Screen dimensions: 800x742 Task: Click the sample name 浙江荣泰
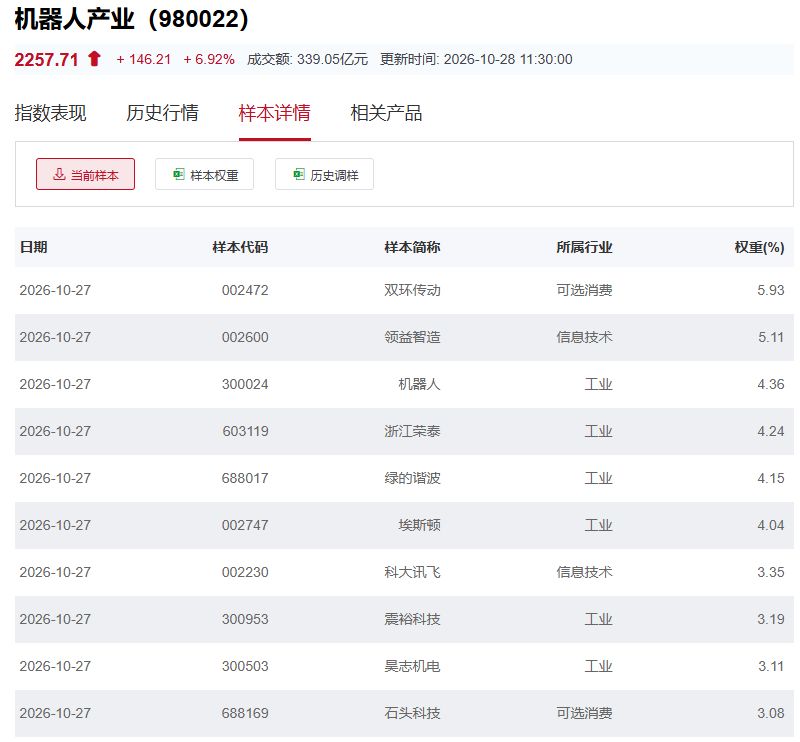tap(412, 431)
